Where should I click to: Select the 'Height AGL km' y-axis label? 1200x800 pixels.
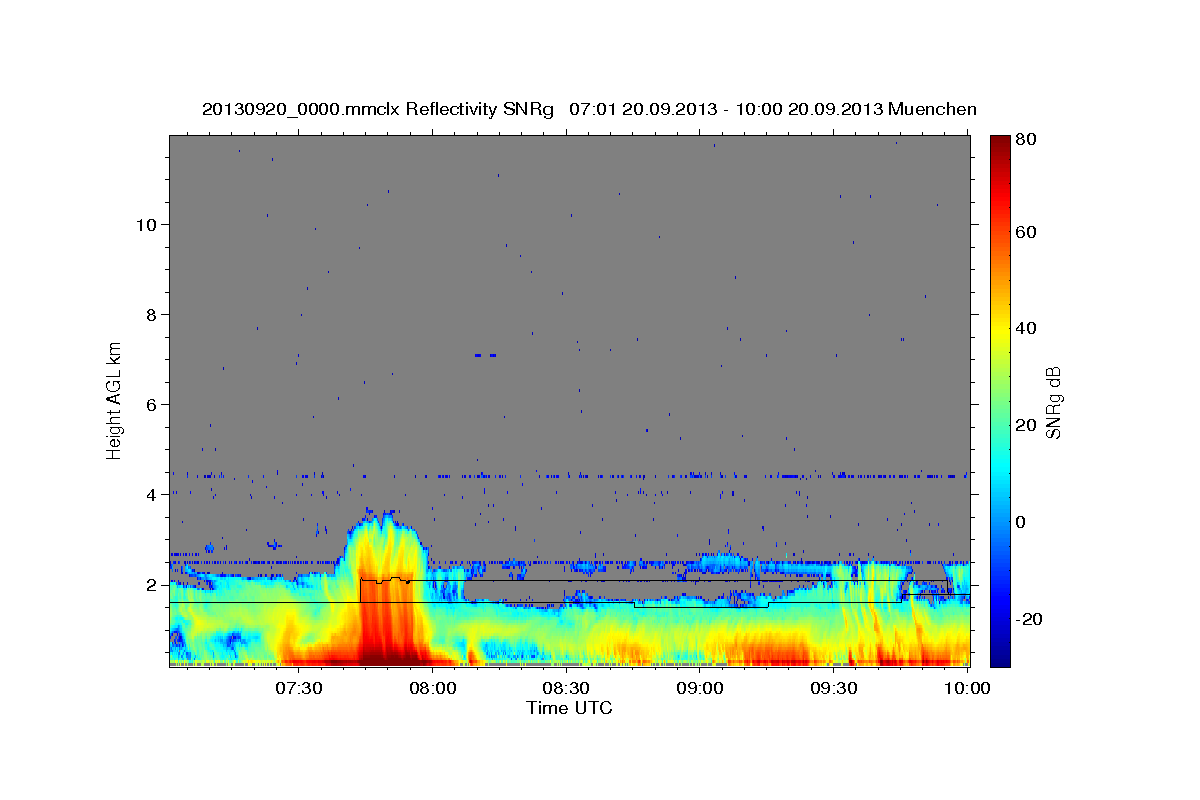115,400
